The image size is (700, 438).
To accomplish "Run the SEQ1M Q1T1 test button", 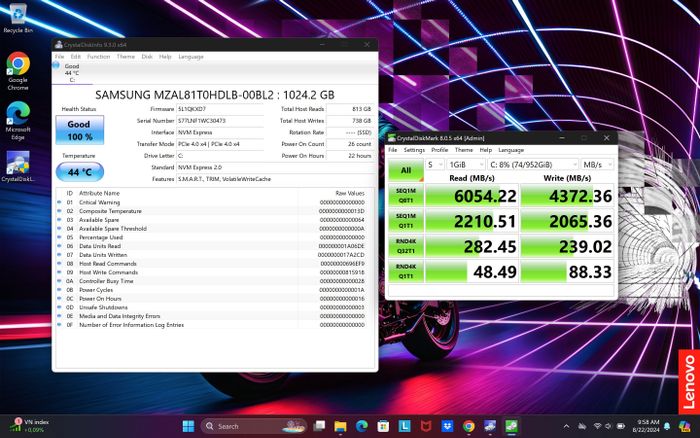I will 406,221.
